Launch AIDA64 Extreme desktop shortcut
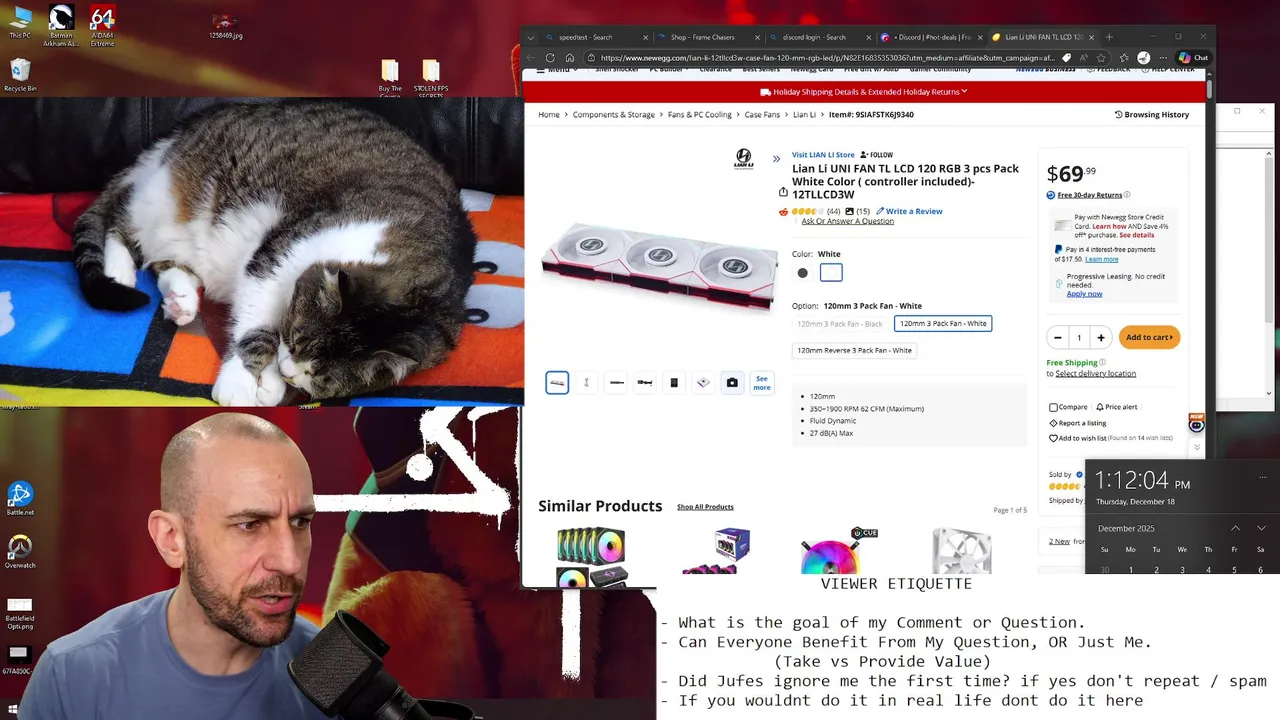 click(102, 24)
